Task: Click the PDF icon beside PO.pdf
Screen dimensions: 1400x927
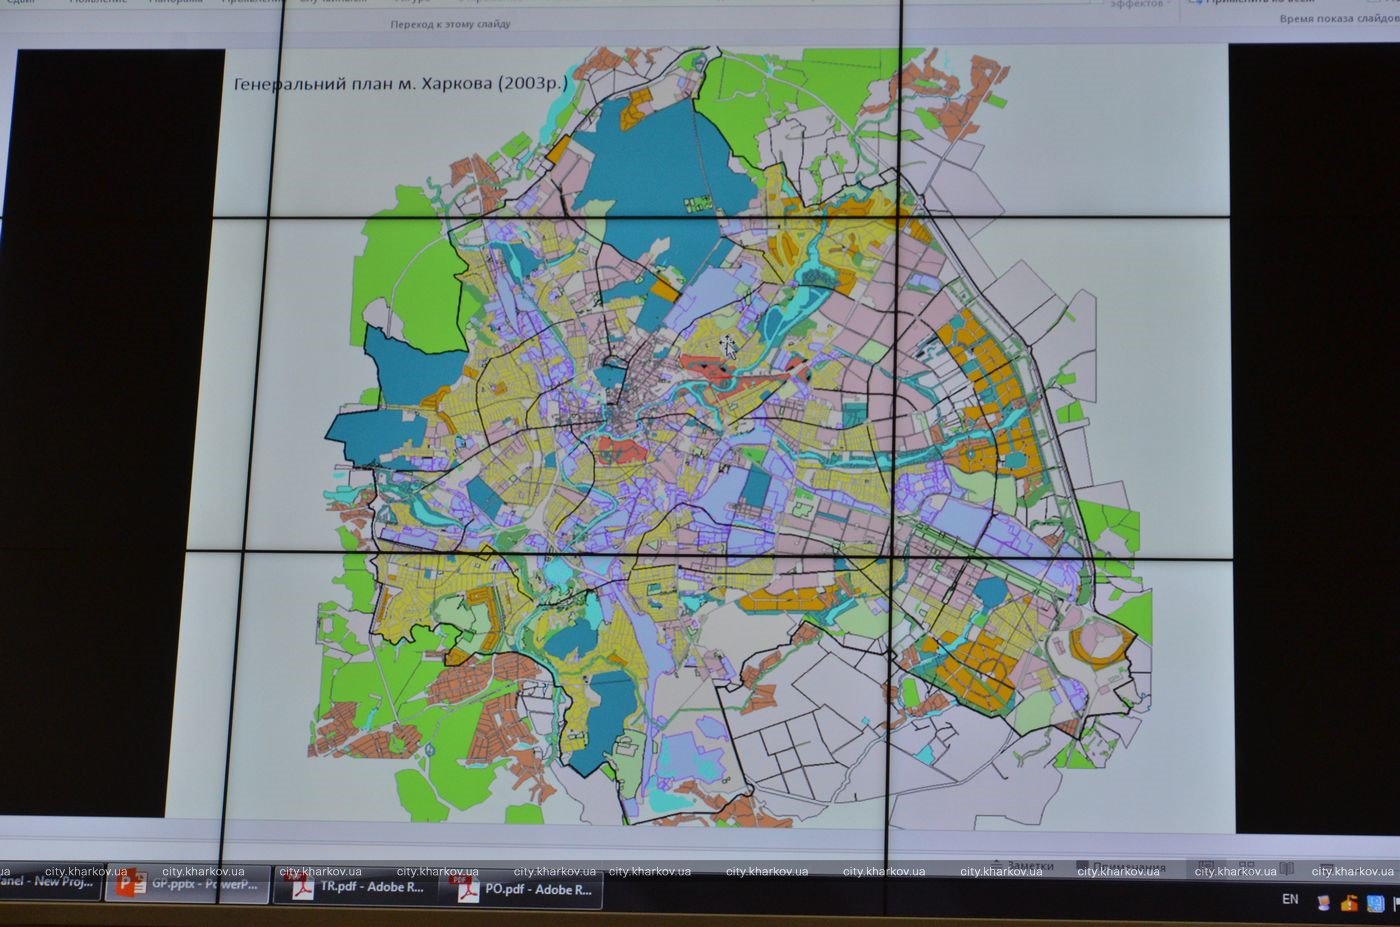Action: coord(463,889)
